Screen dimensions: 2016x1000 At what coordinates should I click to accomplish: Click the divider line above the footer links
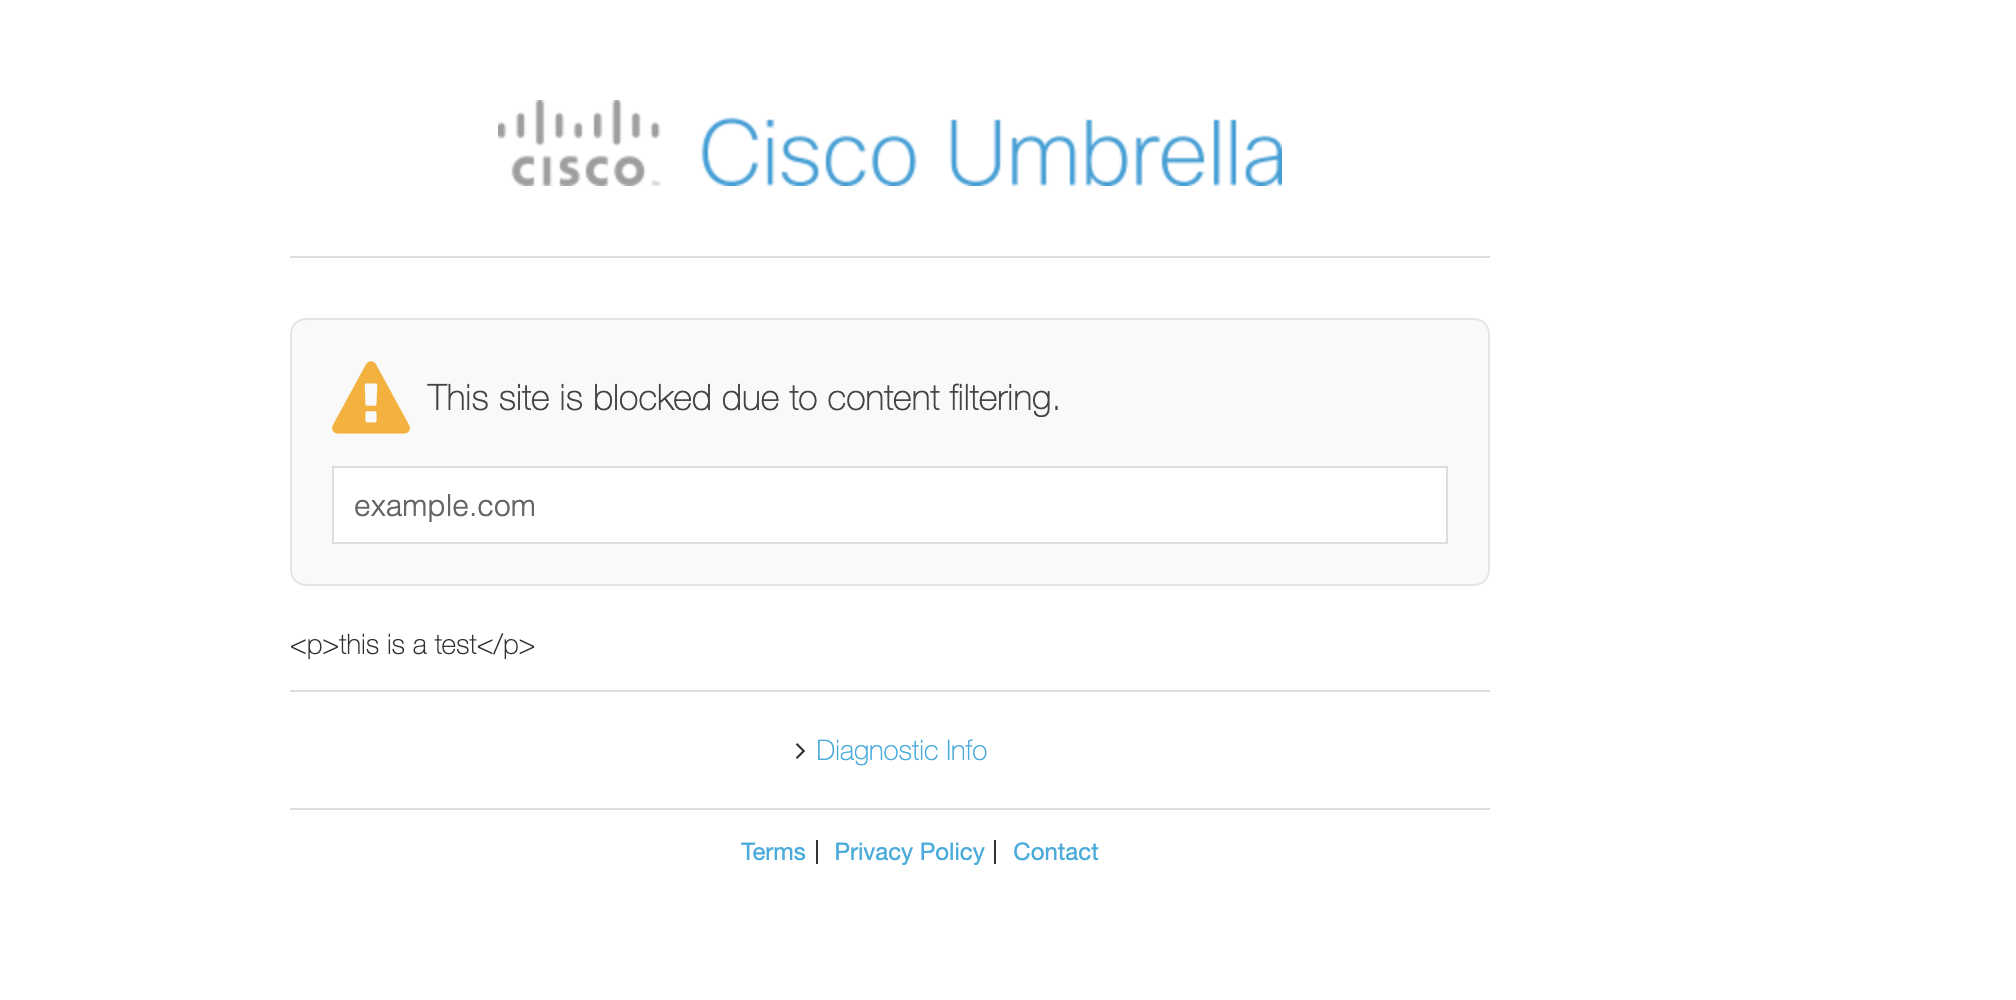pos(889,809)
